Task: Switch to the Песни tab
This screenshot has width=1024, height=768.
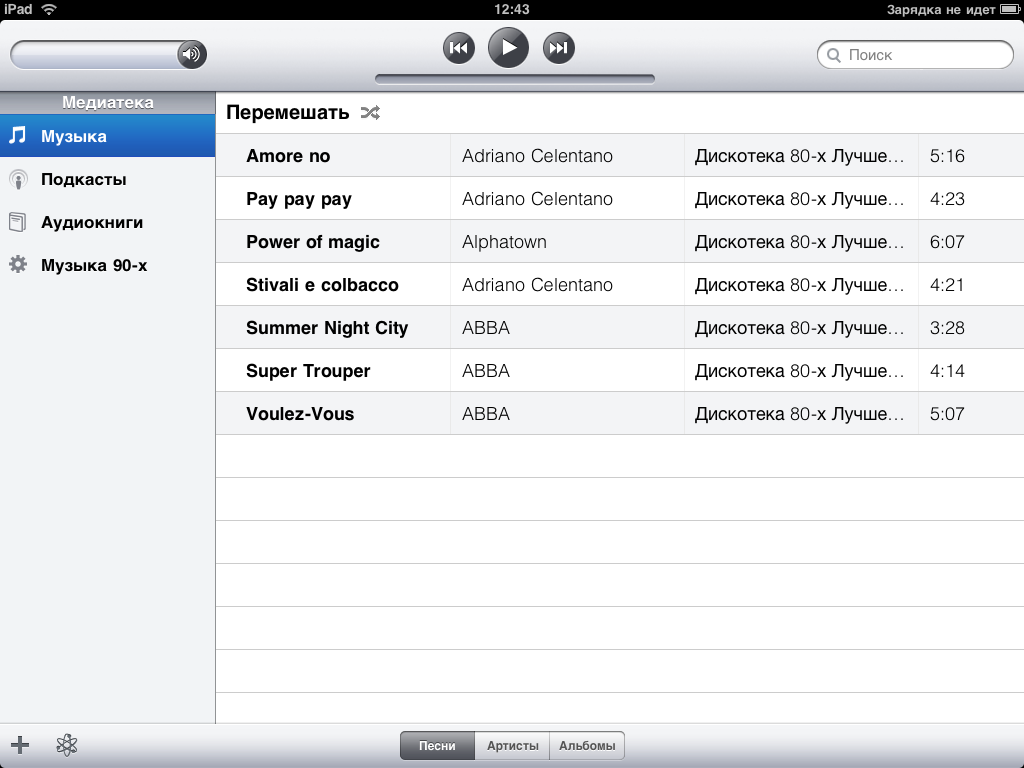Action: click(438, 746)
